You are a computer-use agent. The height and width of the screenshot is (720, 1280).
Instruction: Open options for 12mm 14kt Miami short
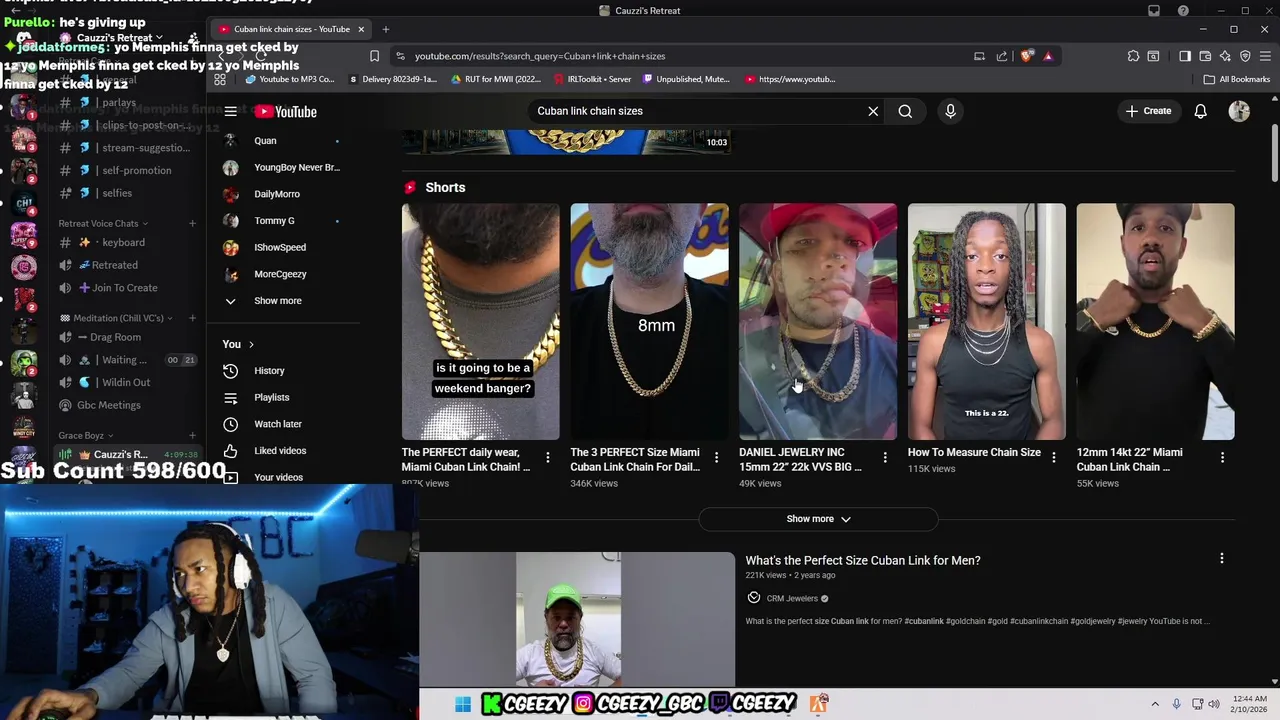1222,458
